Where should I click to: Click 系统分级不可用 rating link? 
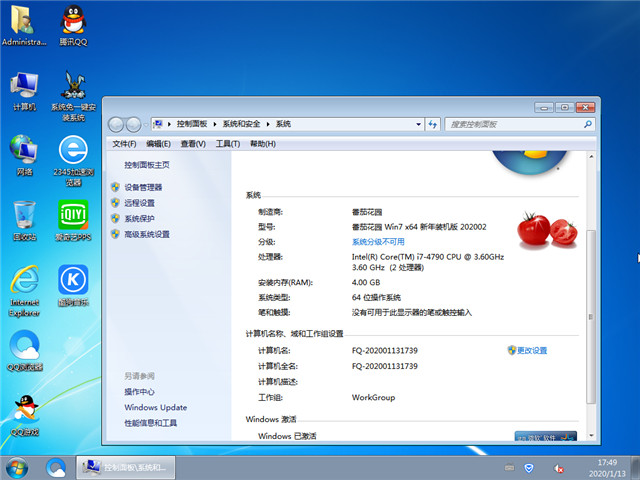378,242
